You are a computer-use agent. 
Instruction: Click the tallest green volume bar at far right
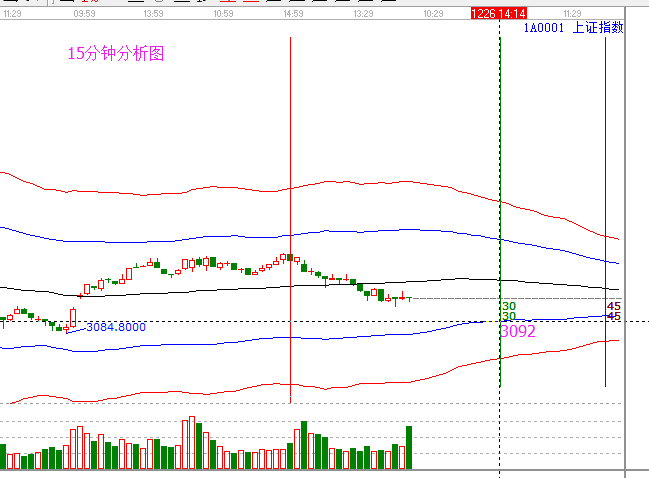tap(409, 447)
